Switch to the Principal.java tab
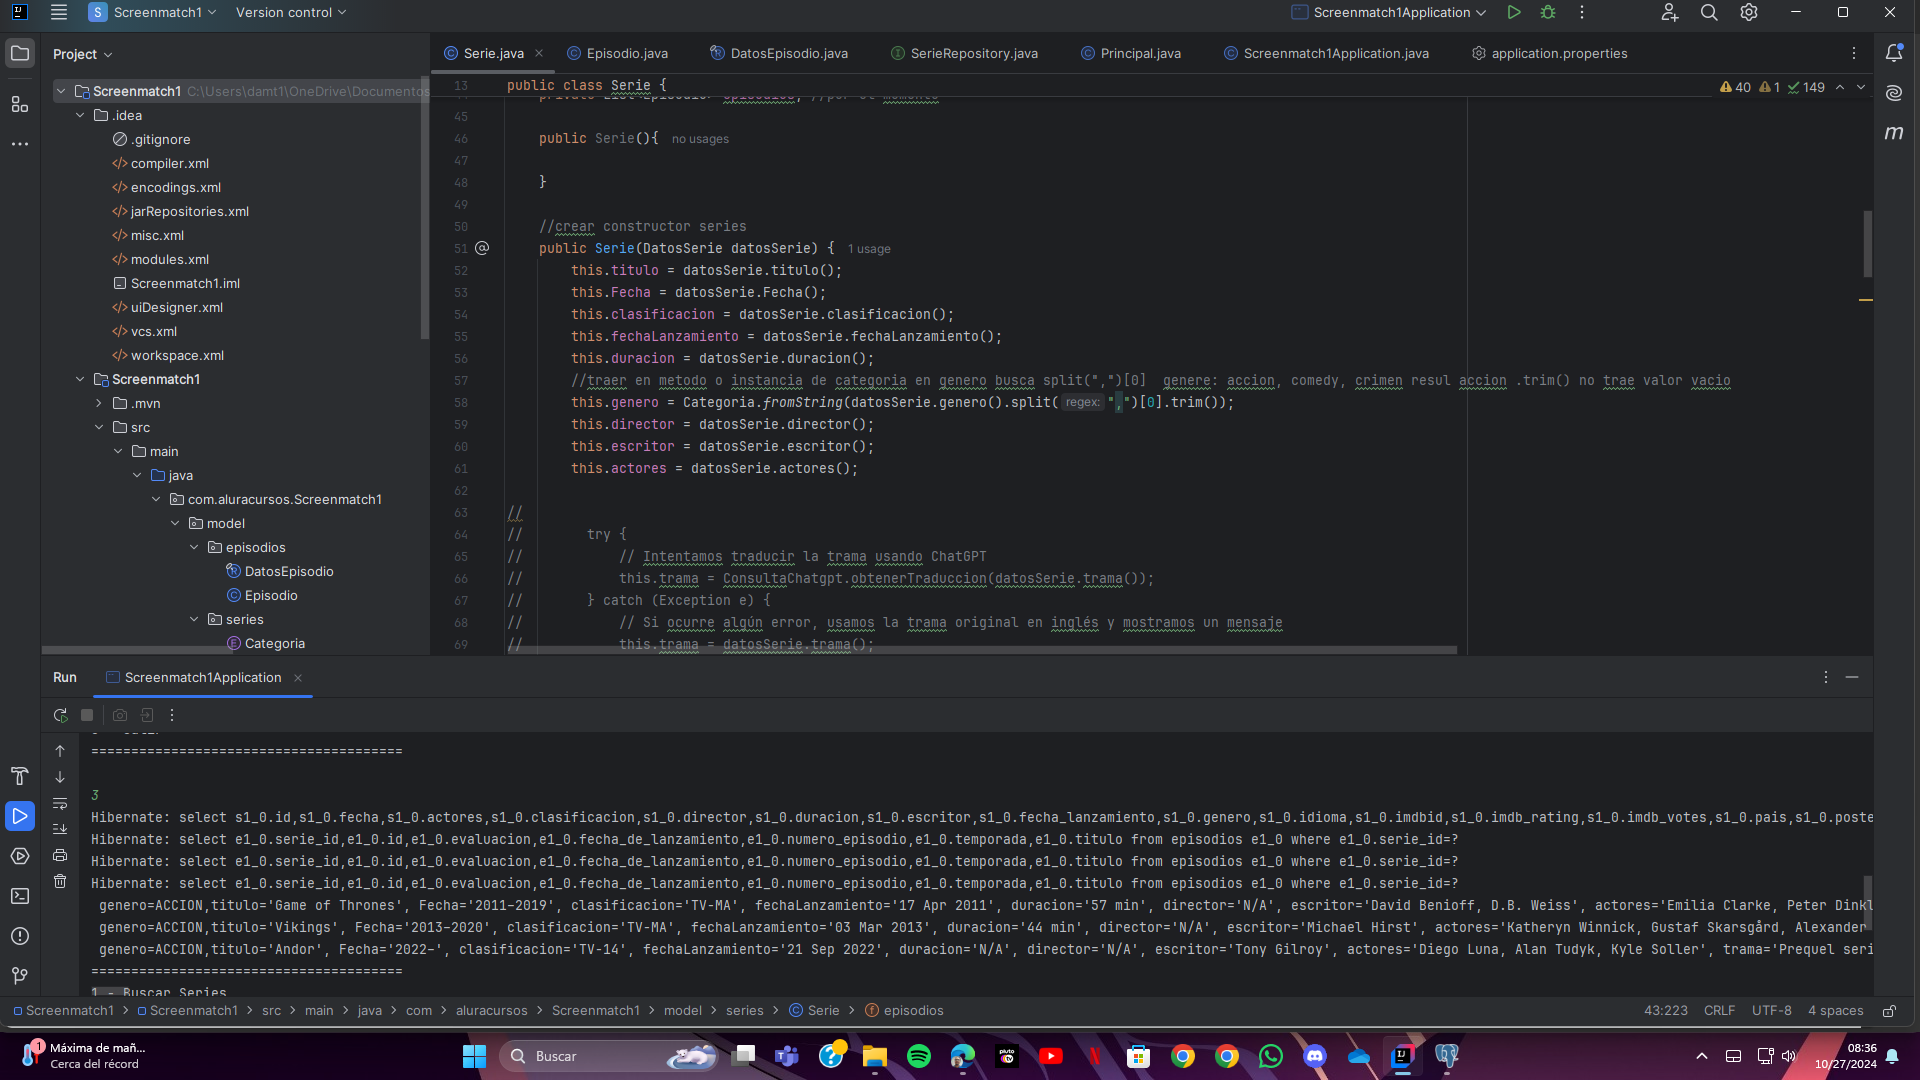 [x=1131, y=53]
